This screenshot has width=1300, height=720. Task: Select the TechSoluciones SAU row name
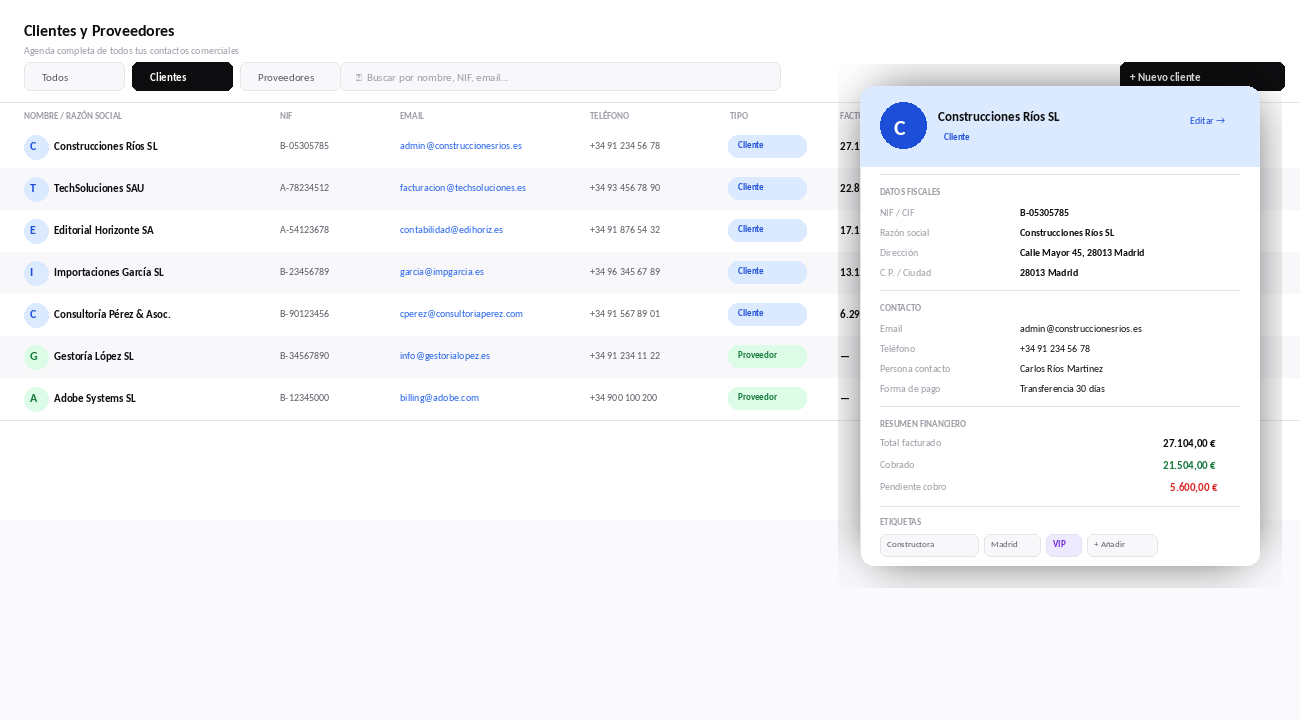click(99, 188)
